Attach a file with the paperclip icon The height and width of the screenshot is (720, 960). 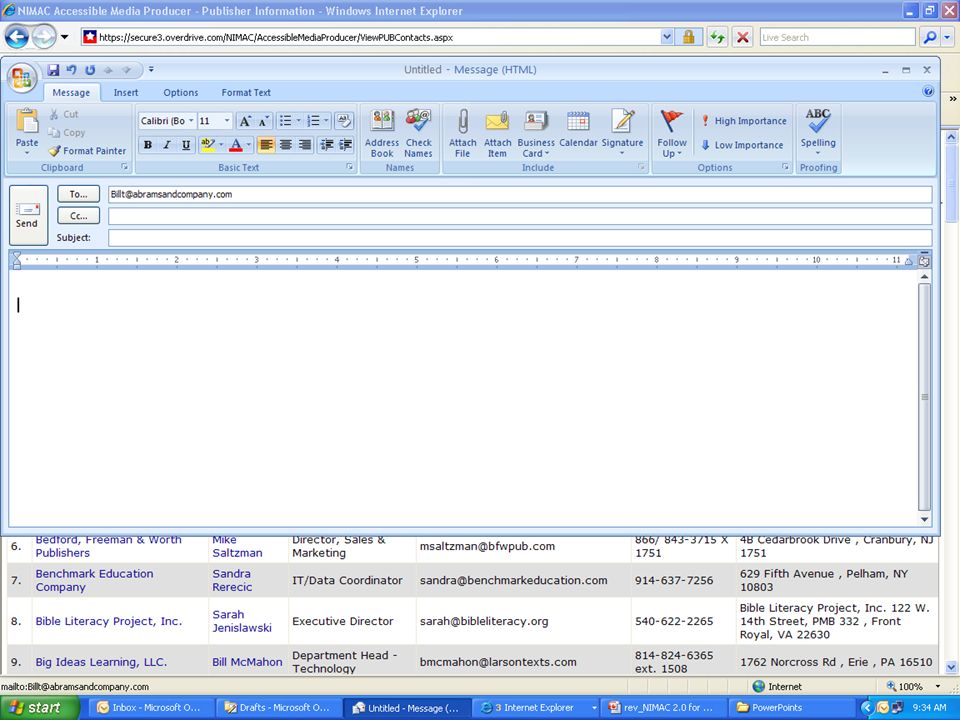point(463,133)
